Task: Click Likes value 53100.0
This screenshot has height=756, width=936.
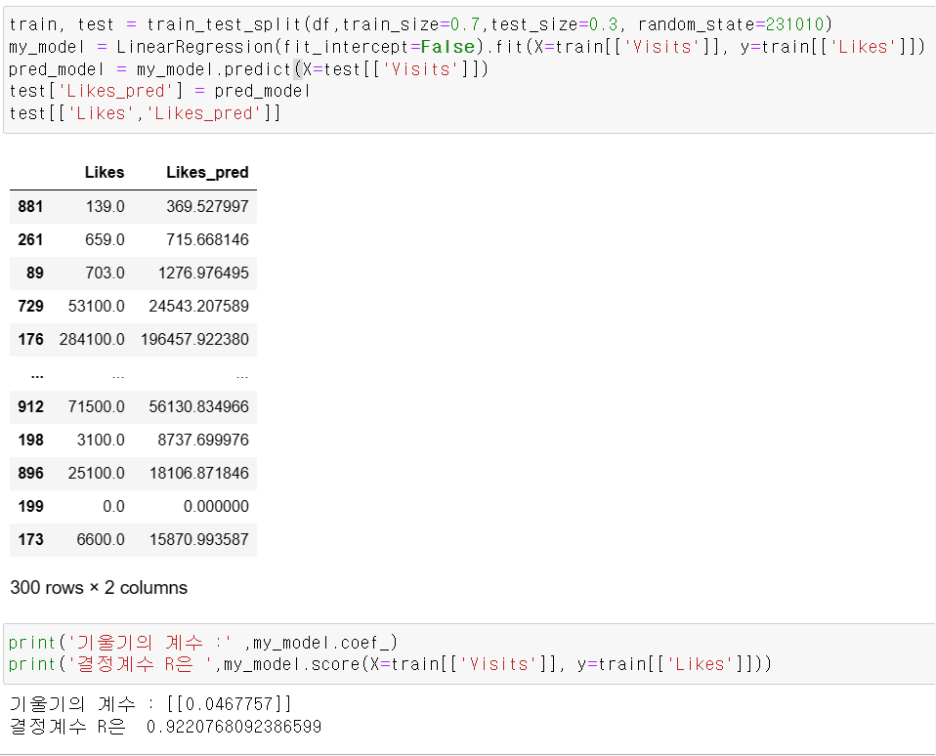Action: tap(96, 306)
